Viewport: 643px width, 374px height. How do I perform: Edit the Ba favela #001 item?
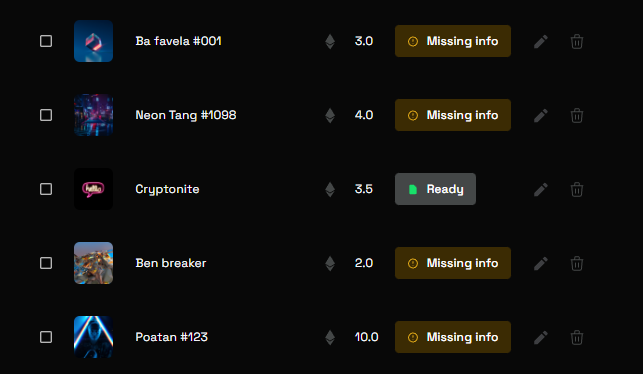[541, 41]
